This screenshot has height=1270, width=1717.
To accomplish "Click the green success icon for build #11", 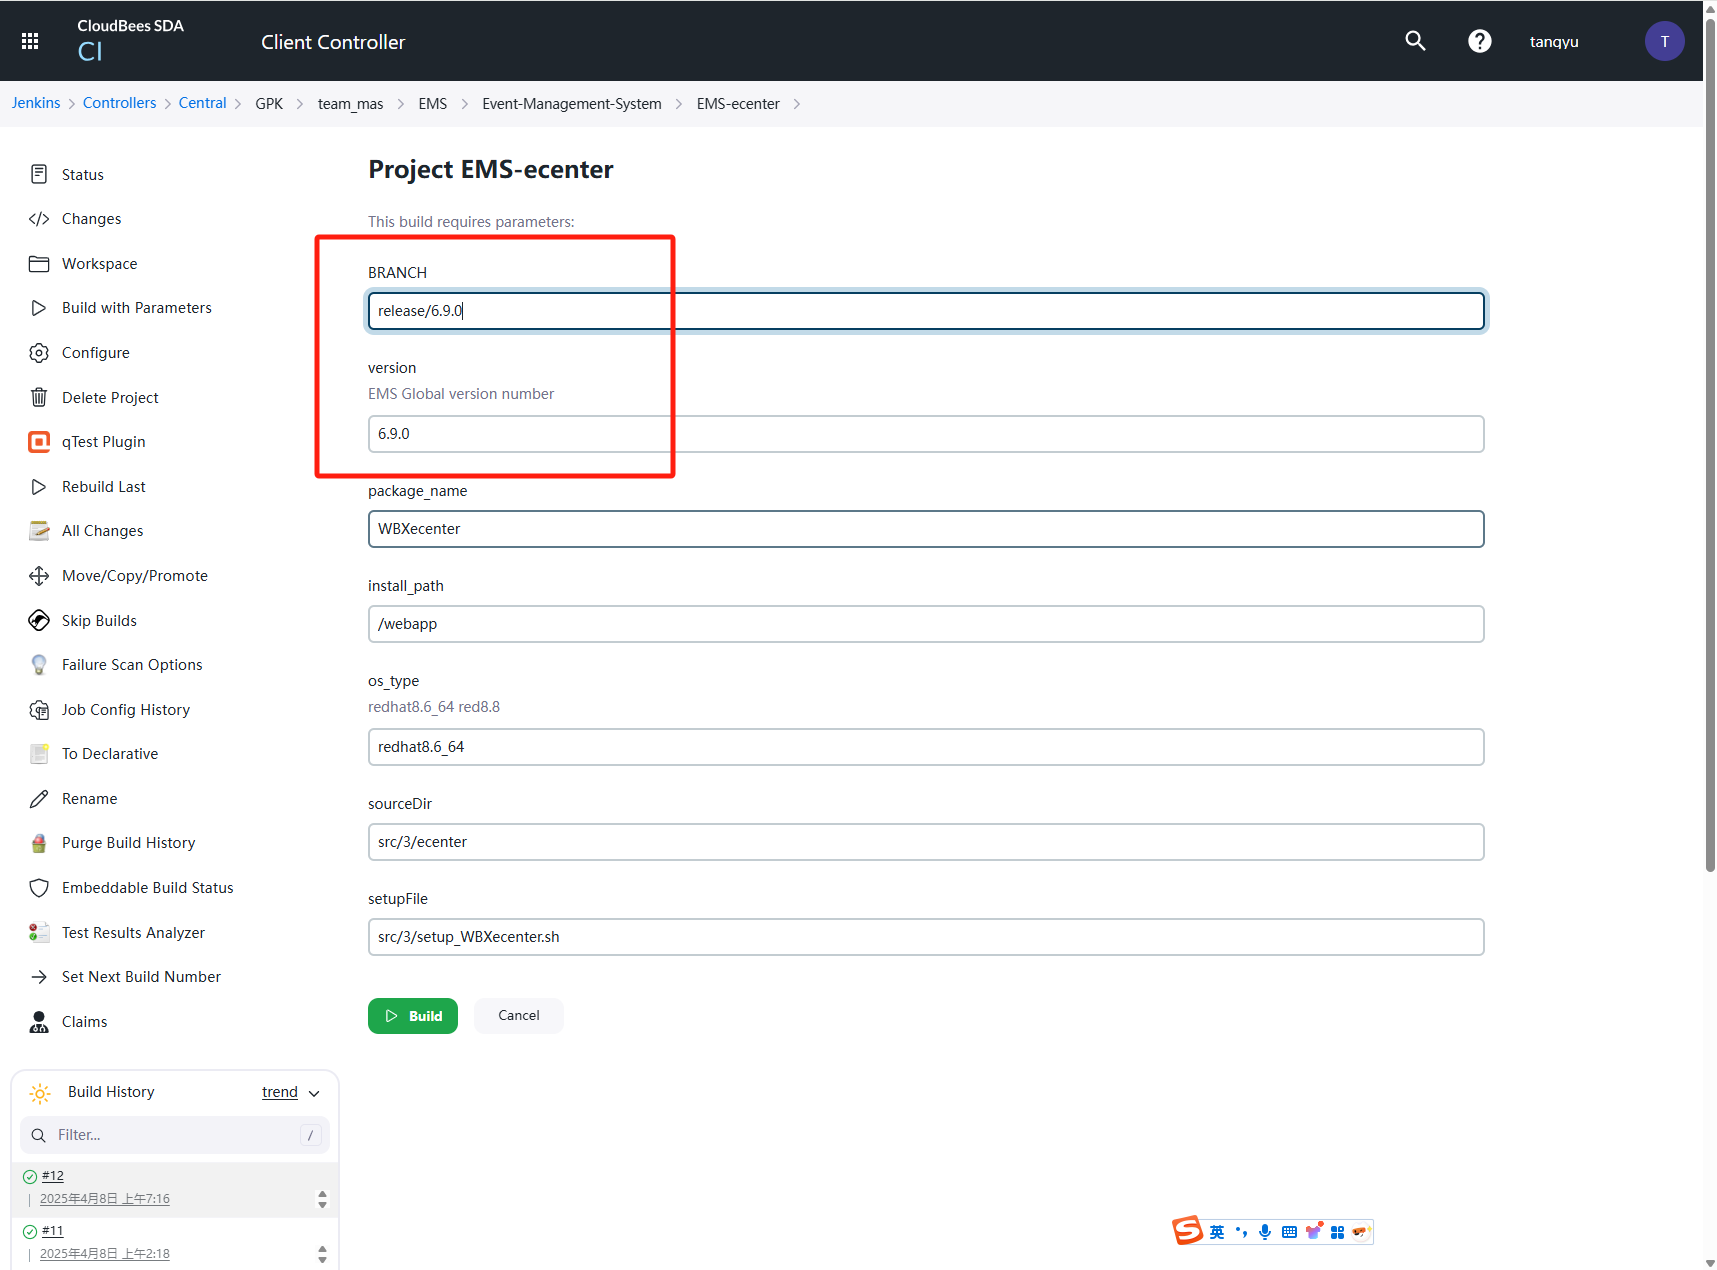I will [x=30, y=1232].
